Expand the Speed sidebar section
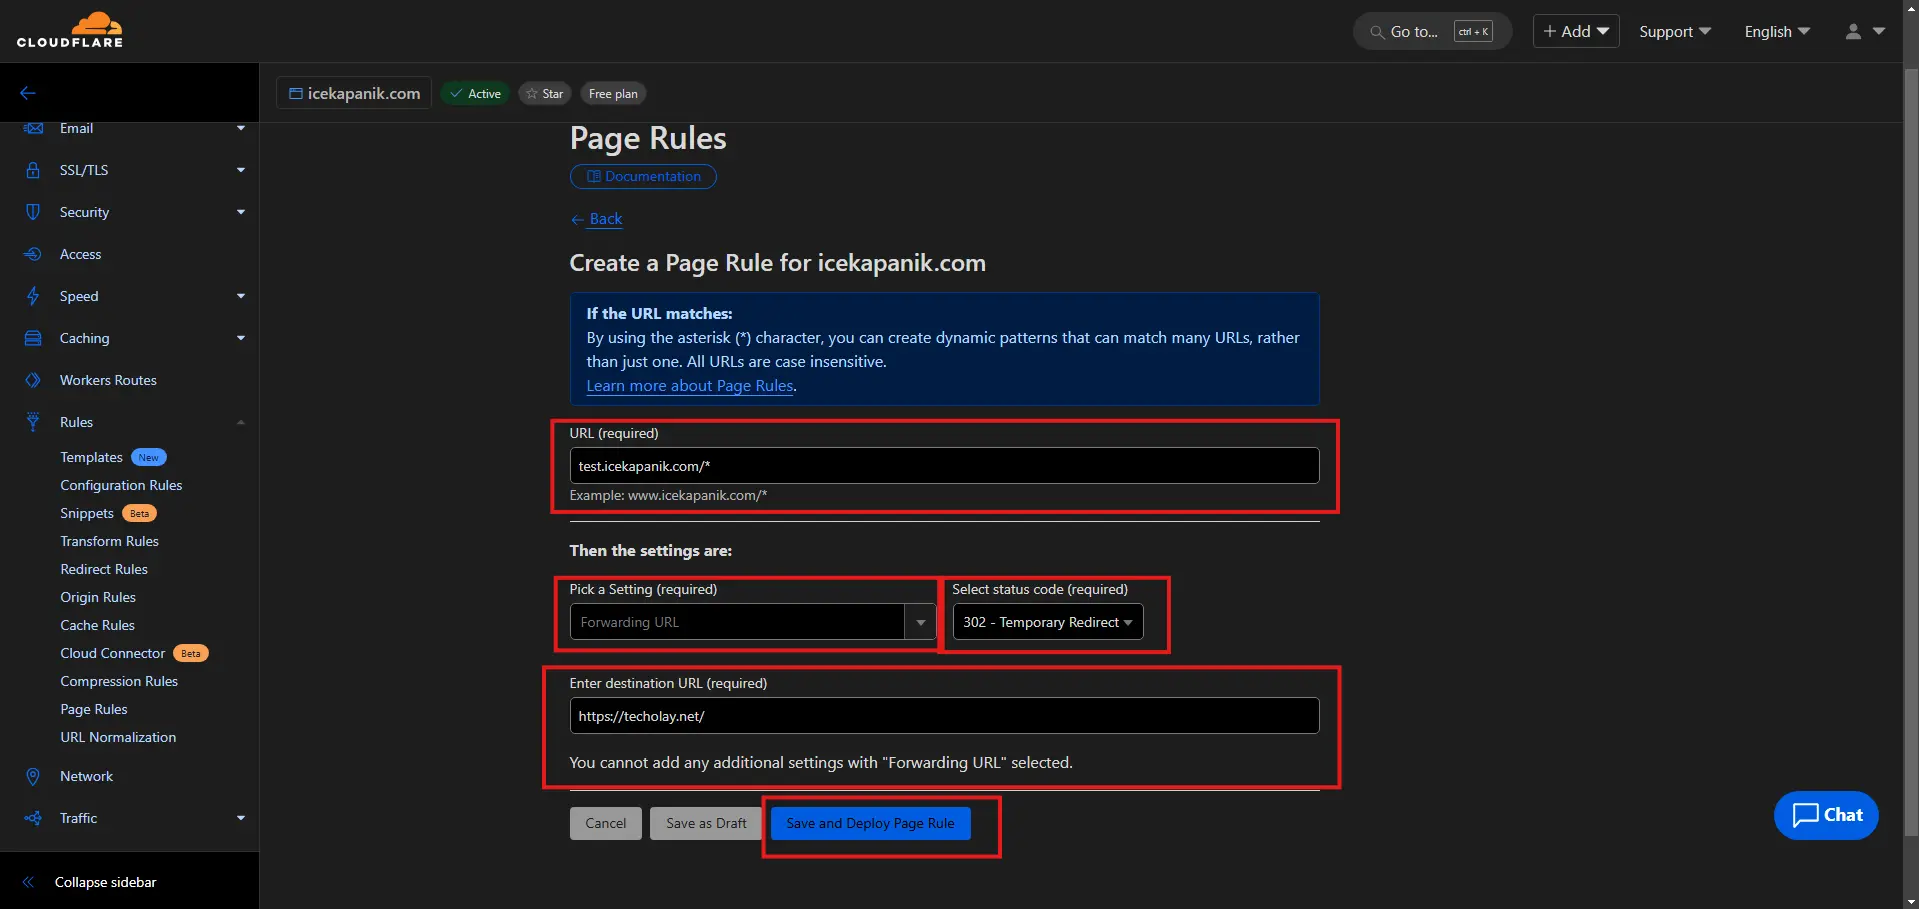Viewport: 1919px width, 909px height. (x=241, y=296)
